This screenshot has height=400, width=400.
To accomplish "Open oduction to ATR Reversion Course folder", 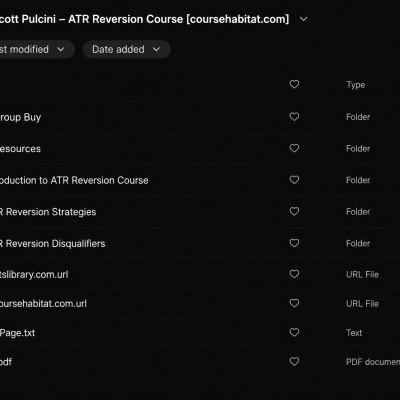I will pyautogui.click(x=74, y=180).
